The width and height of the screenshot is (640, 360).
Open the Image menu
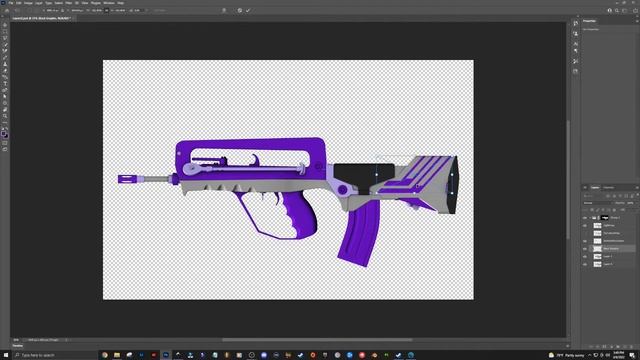coord(28,3)
